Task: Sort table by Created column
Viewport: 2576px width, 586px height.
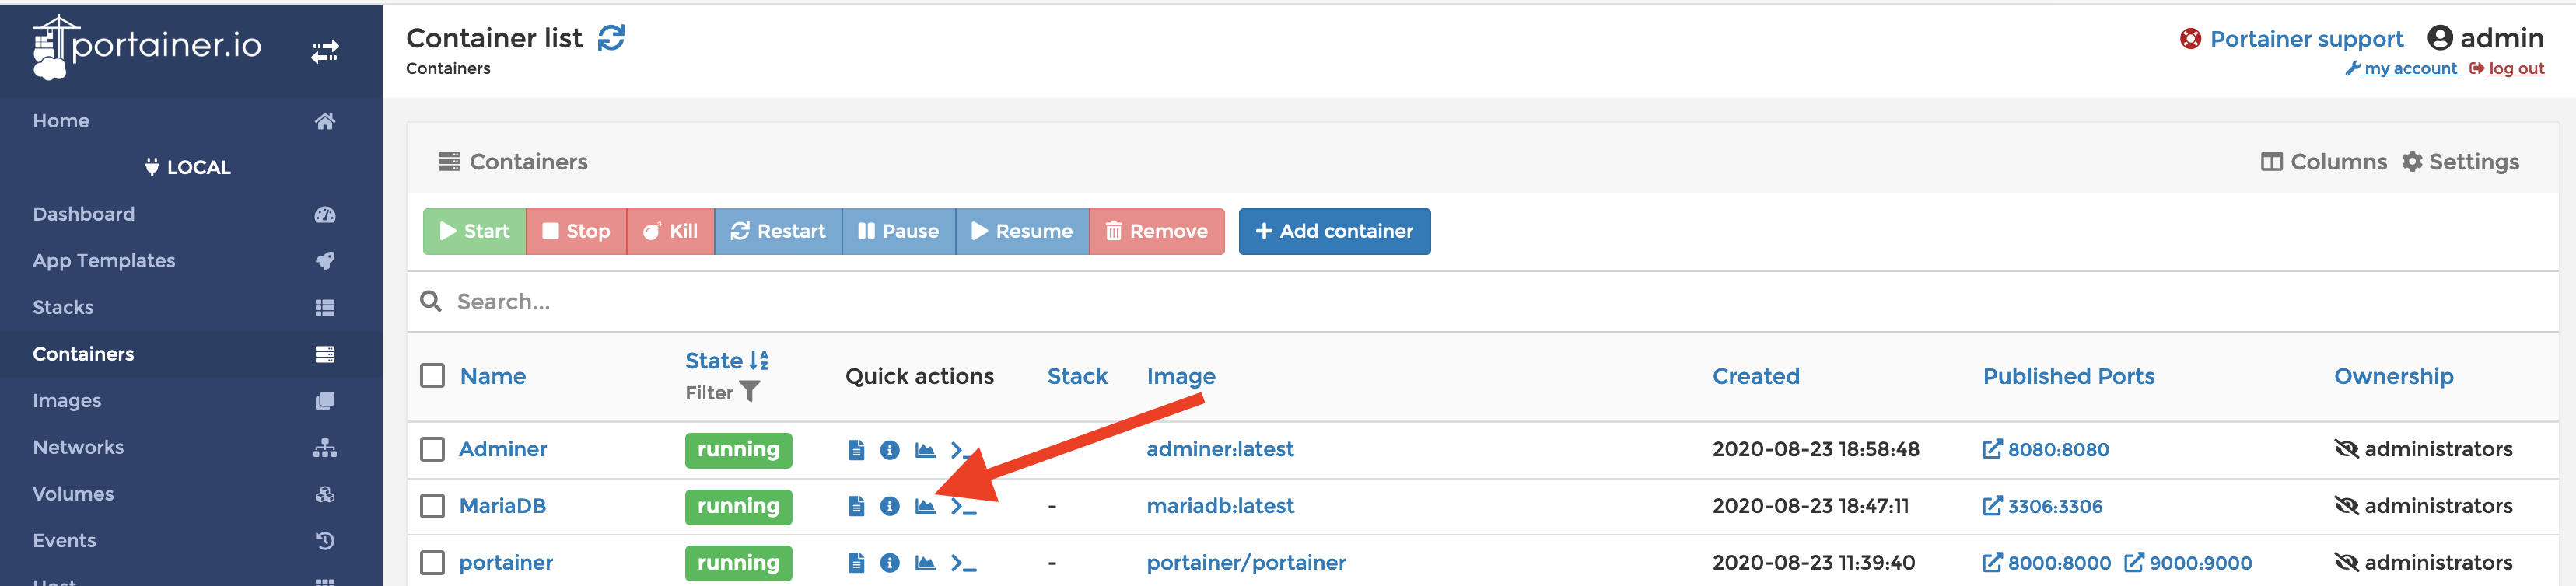Action: click(x=1755, y=376)
